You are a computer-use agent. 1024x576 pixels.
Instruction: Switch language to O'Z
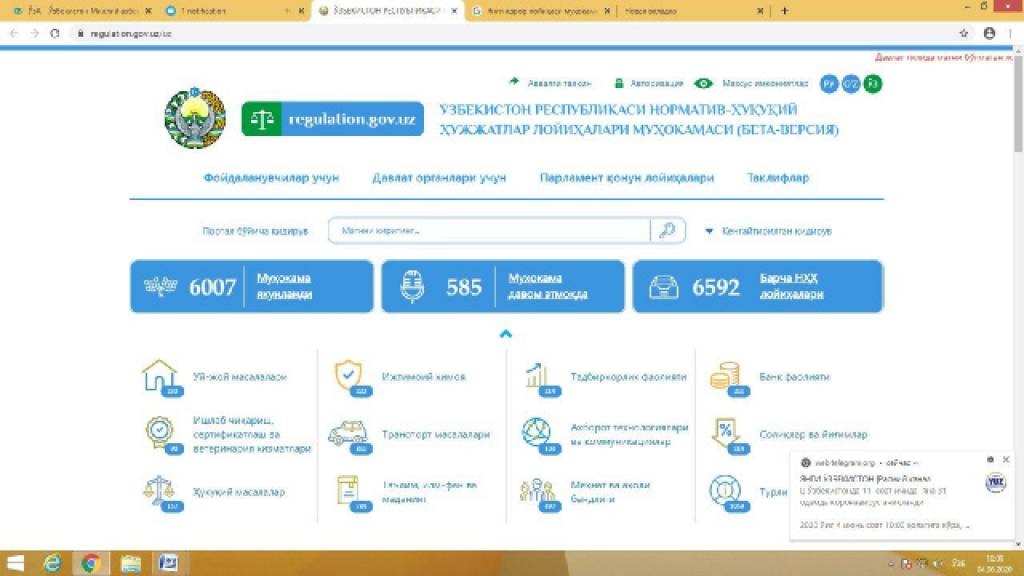(851, 84)
